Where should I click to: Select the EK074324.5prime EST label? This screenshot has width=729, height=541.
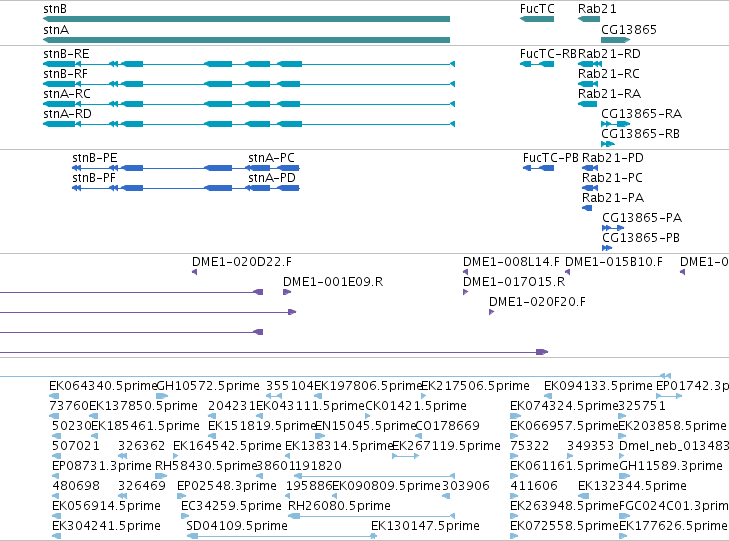tap(564, 406)
